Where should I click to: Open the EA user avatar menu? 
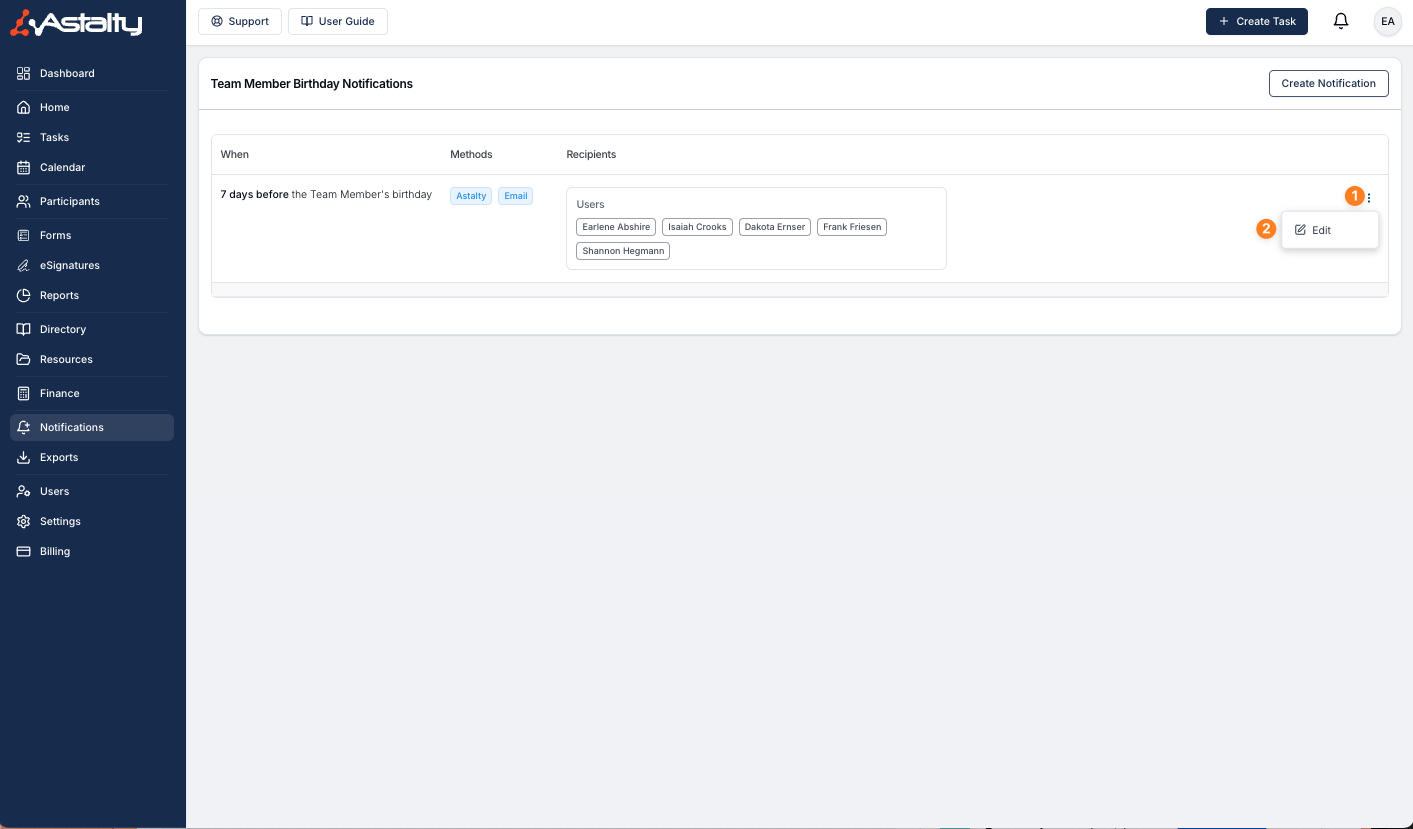point(1387,21)
